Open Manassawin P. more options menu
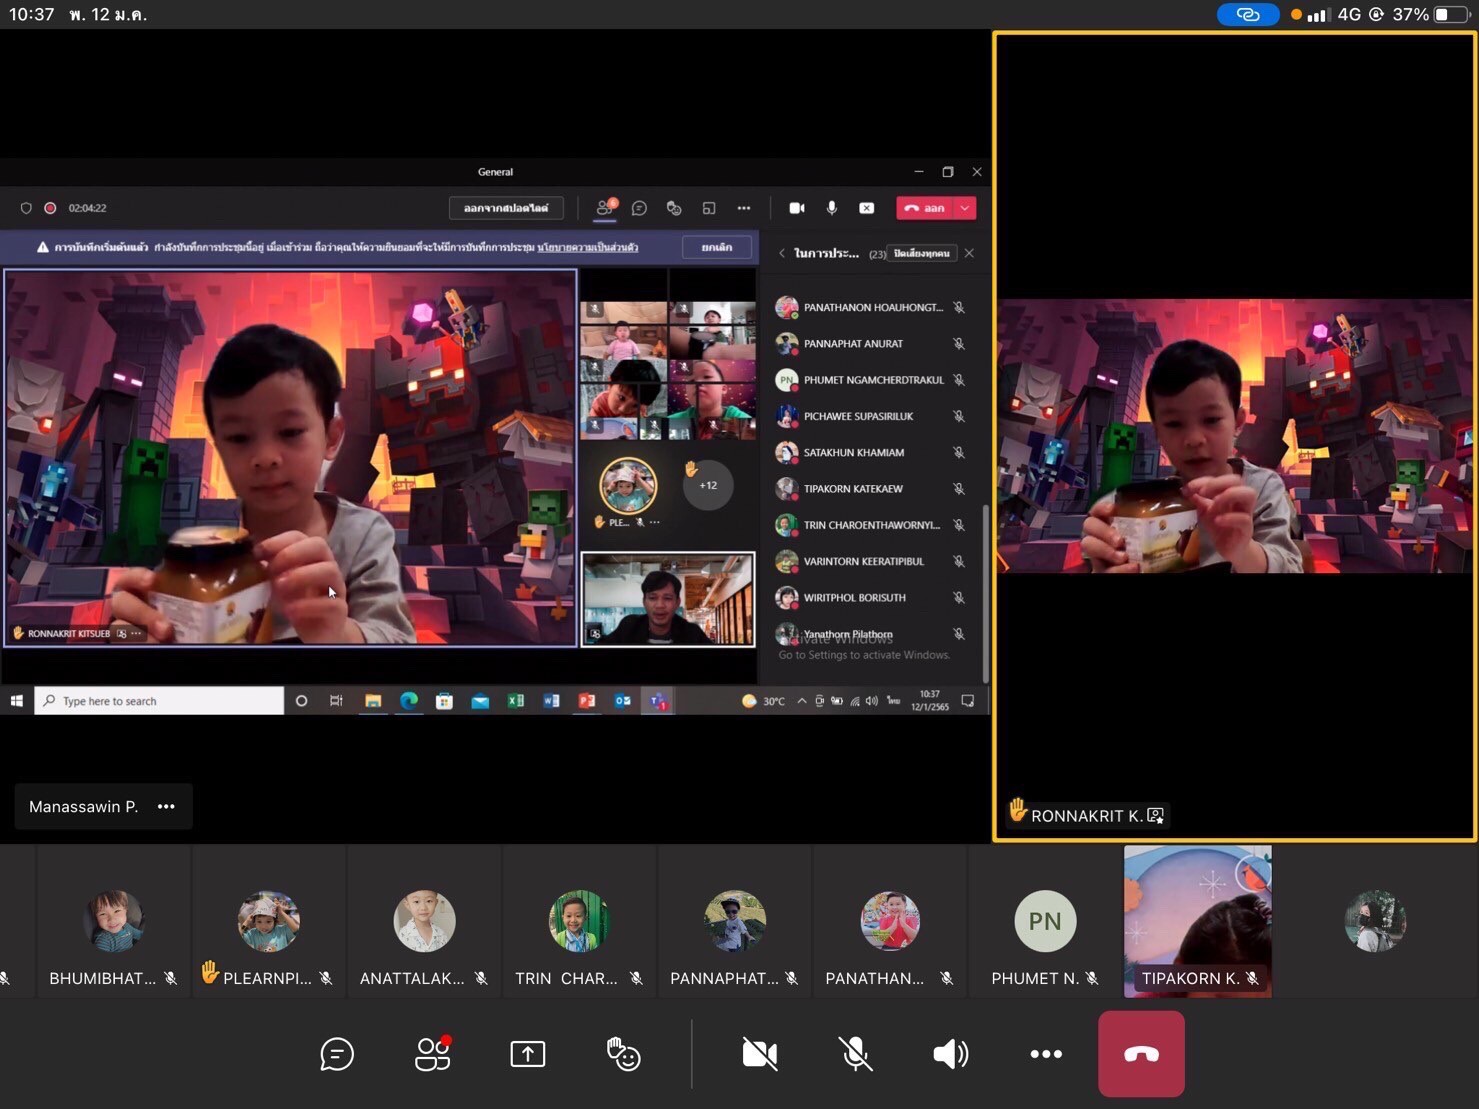 (x=166, y=807)
